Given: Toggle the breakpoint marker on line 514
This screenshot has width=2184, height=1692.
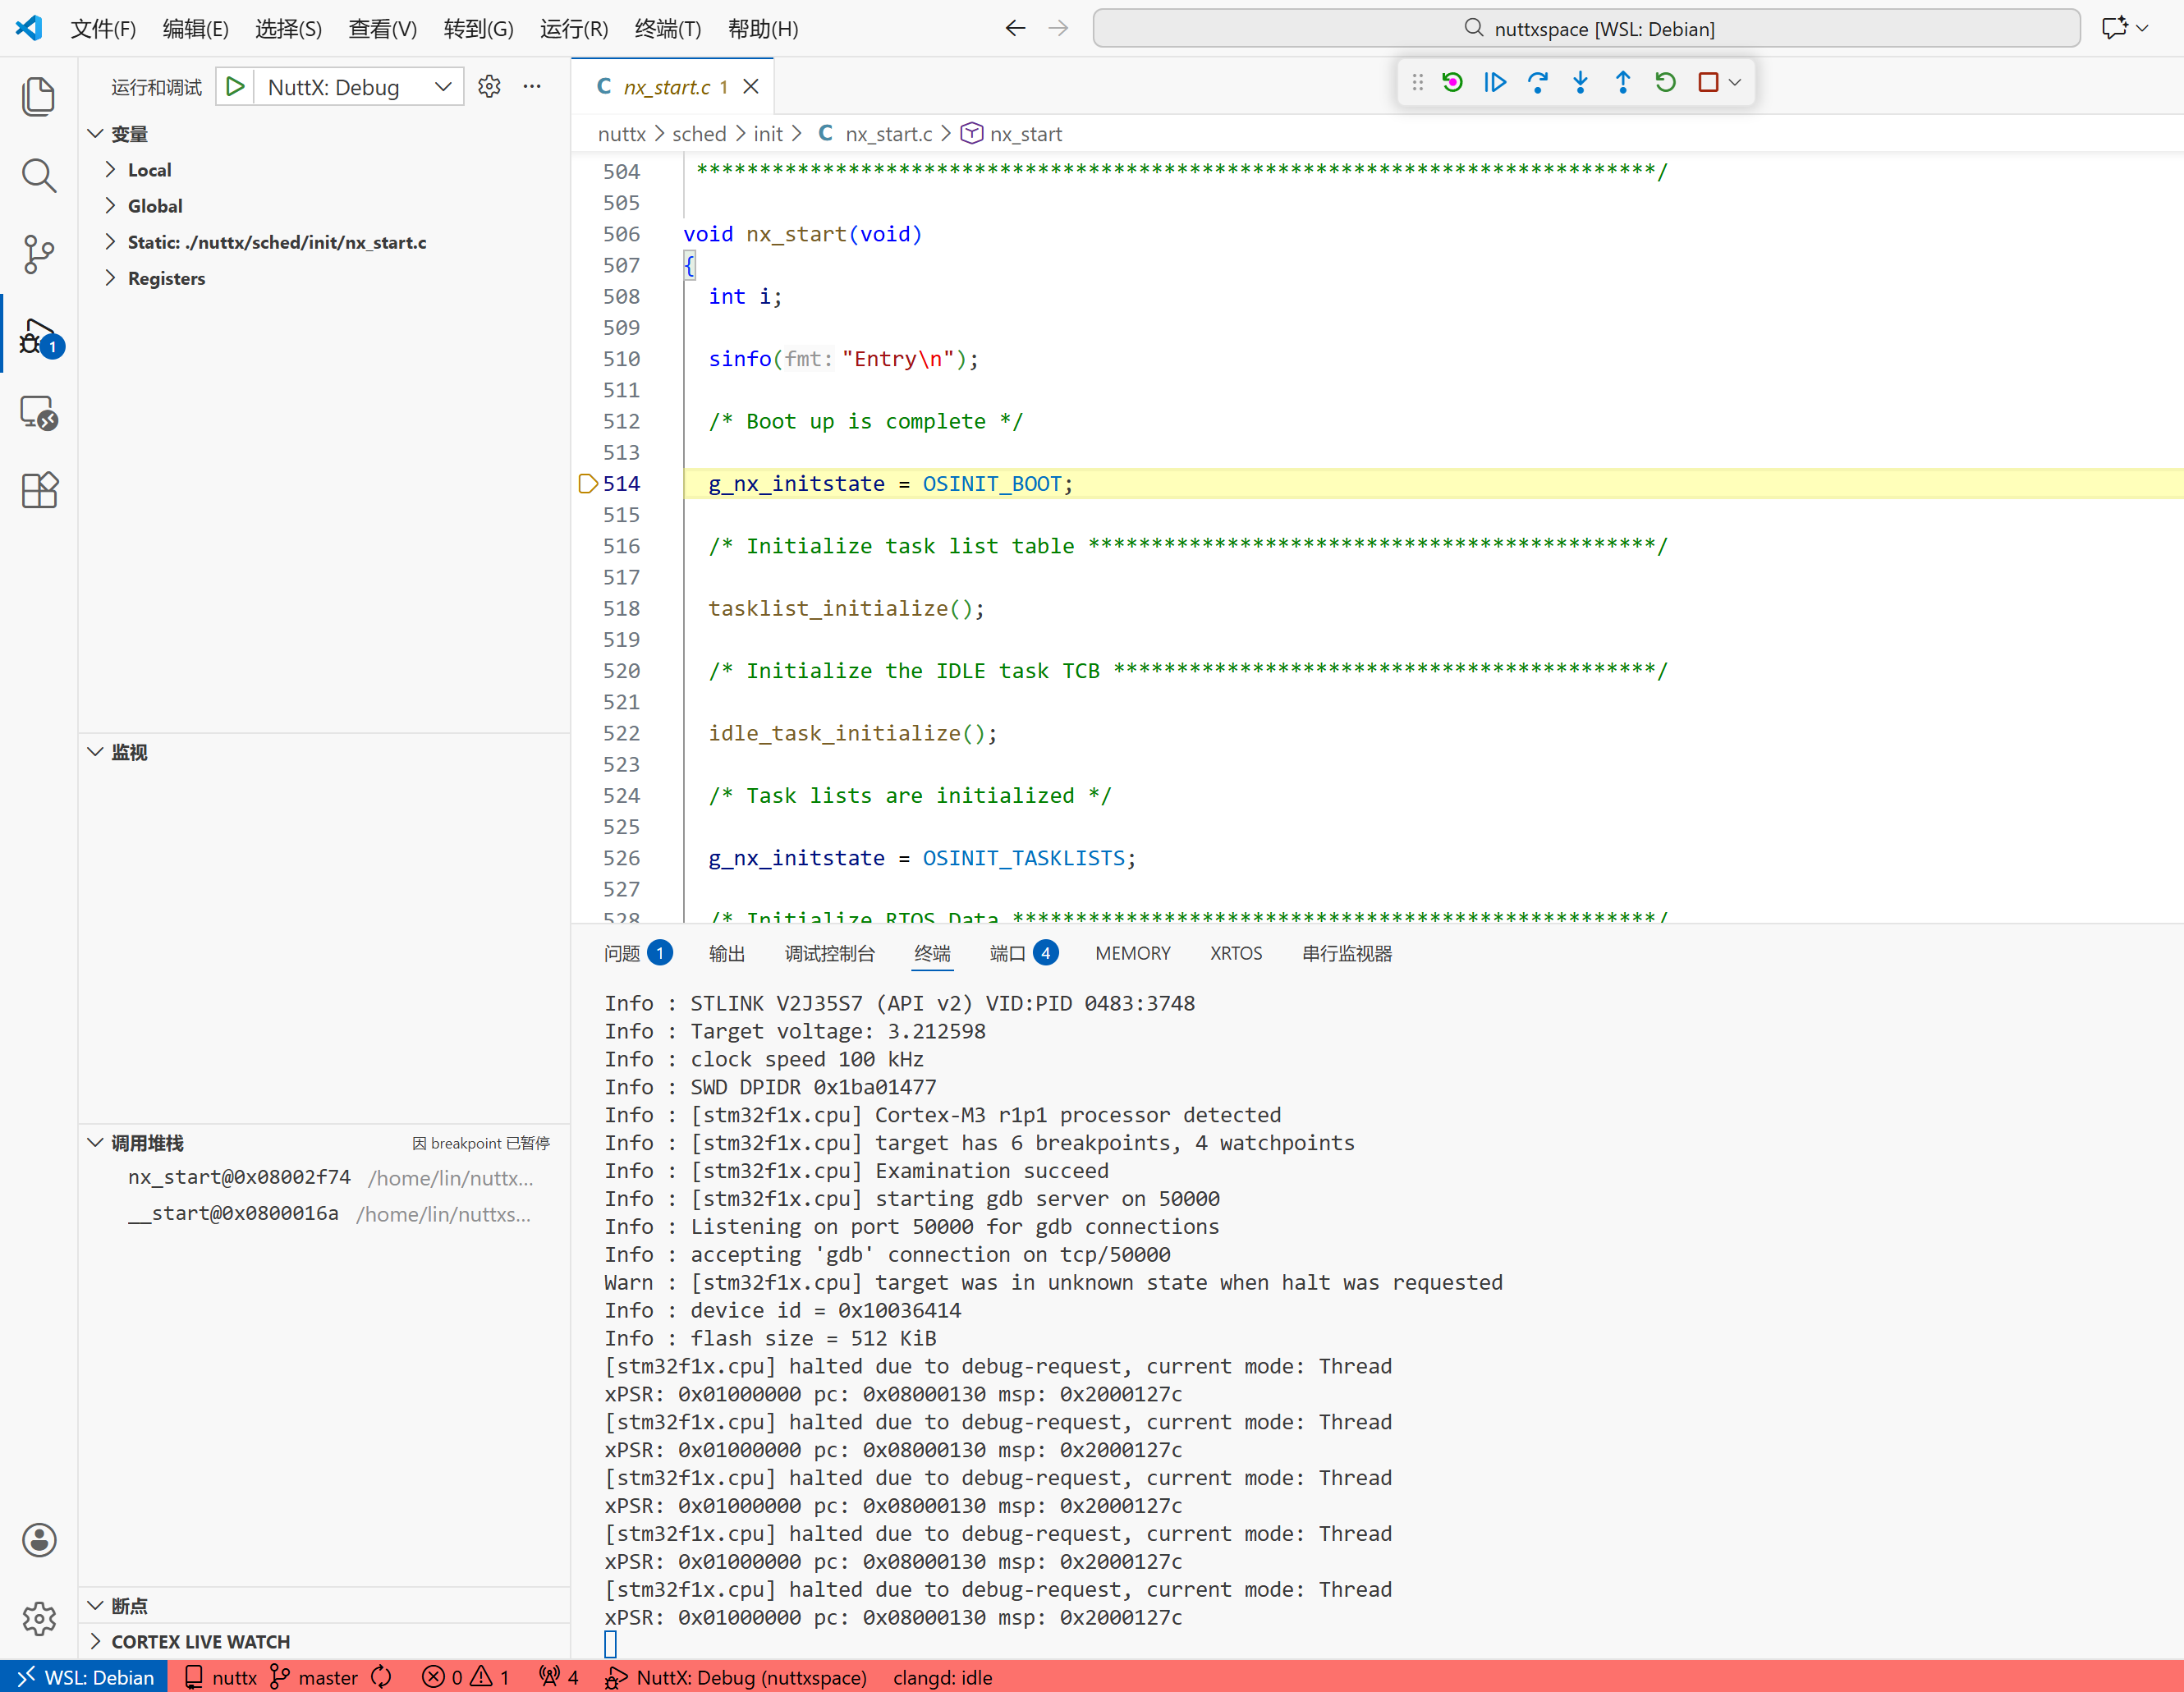Looking at the screenshot, I should pyautogui.click(x=588, y=484).
